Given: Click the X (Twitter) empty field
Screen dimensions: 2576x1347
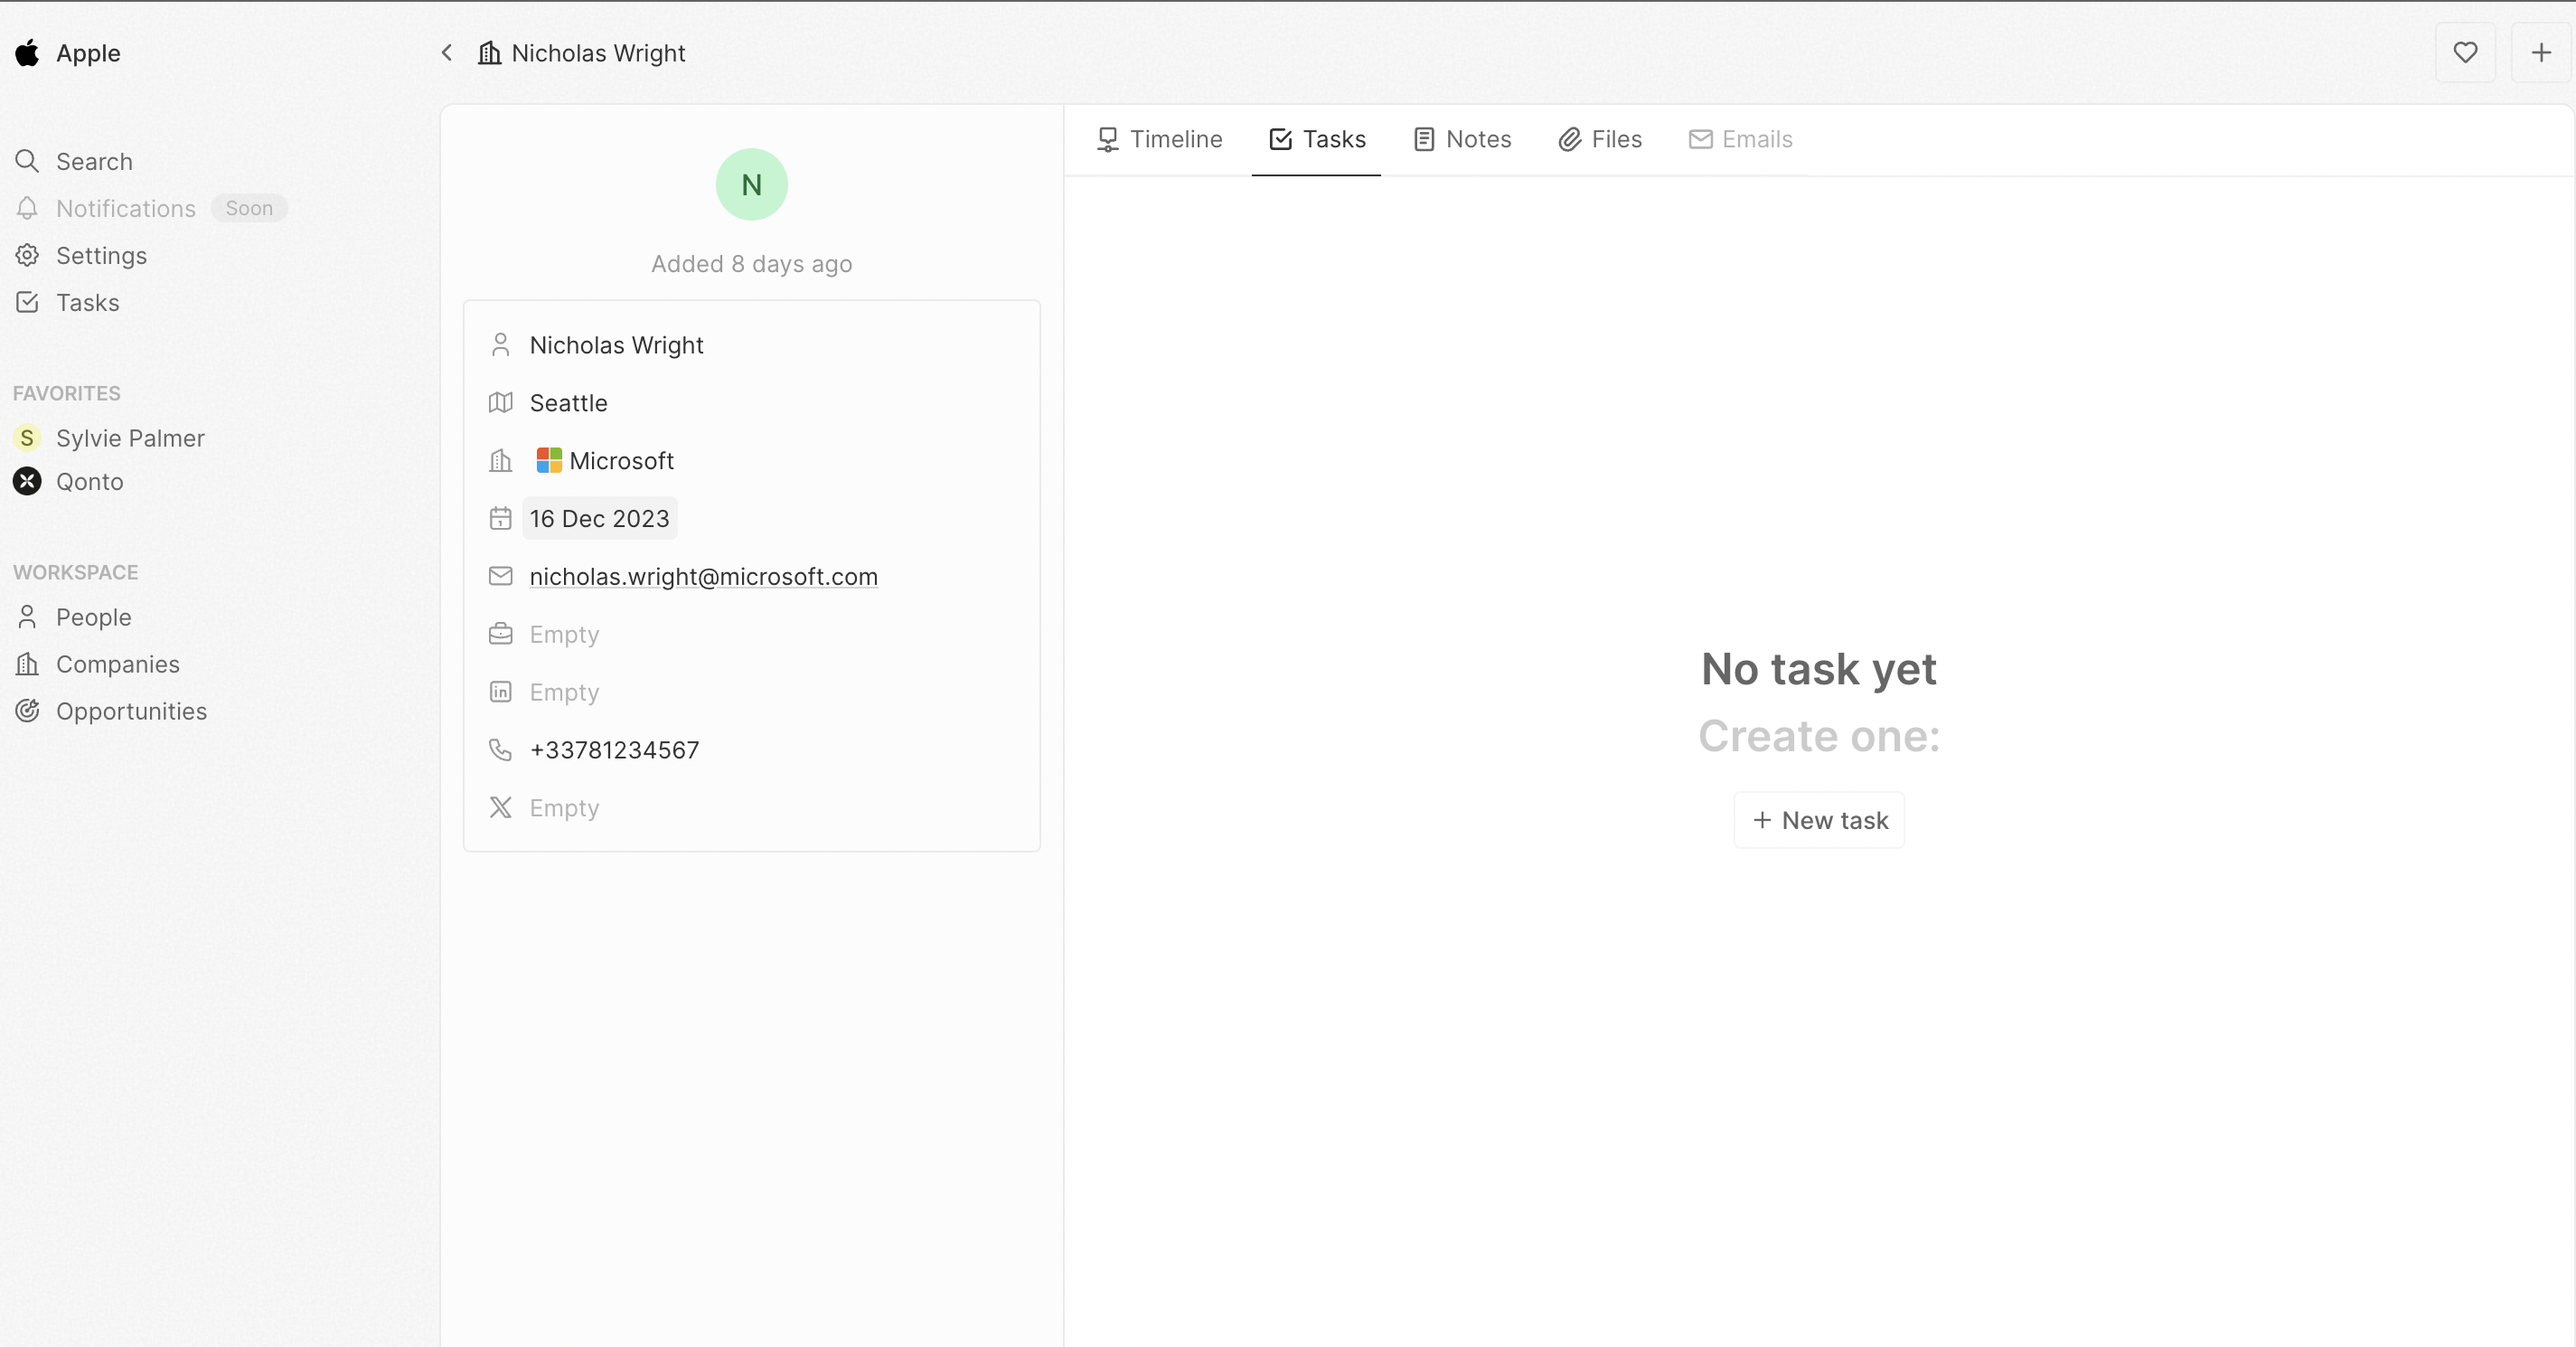Looking at the screenshot, I should [x=564, y=808].
